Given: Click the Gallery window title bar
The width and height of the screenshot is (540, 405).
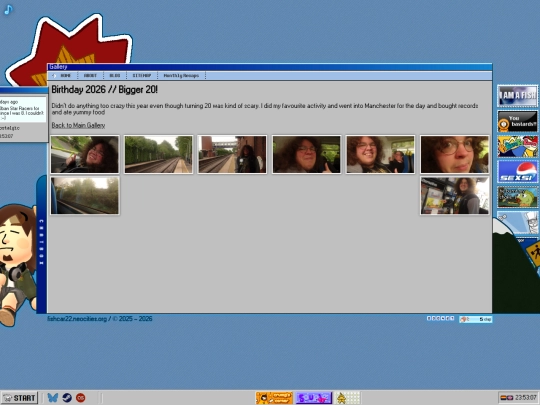Looking at the screenshot, I should click(x=270, y=67).
